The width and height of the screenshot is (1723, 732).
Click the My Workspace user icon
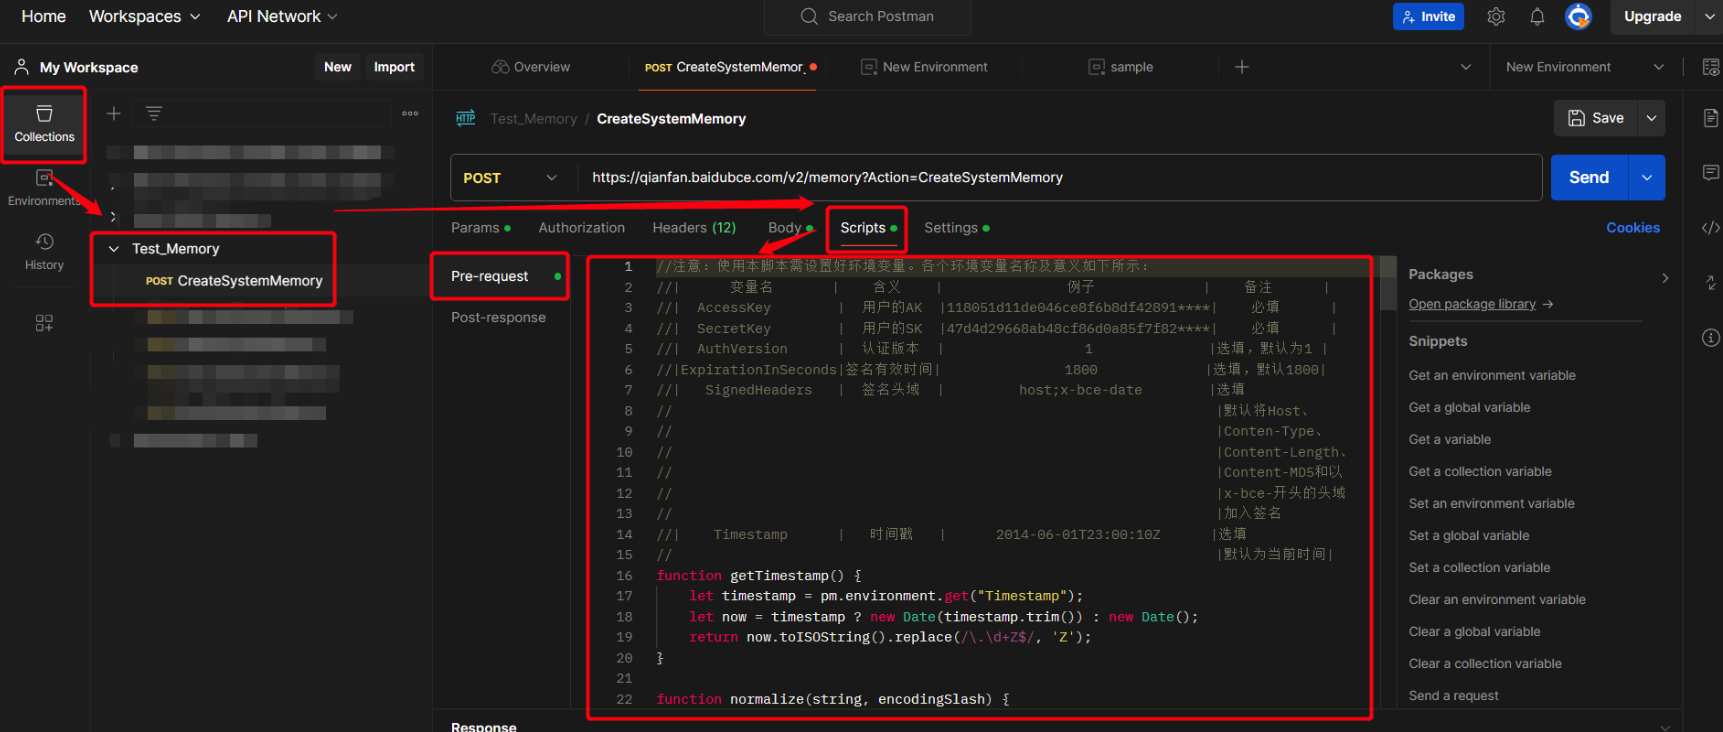(21, 67)
